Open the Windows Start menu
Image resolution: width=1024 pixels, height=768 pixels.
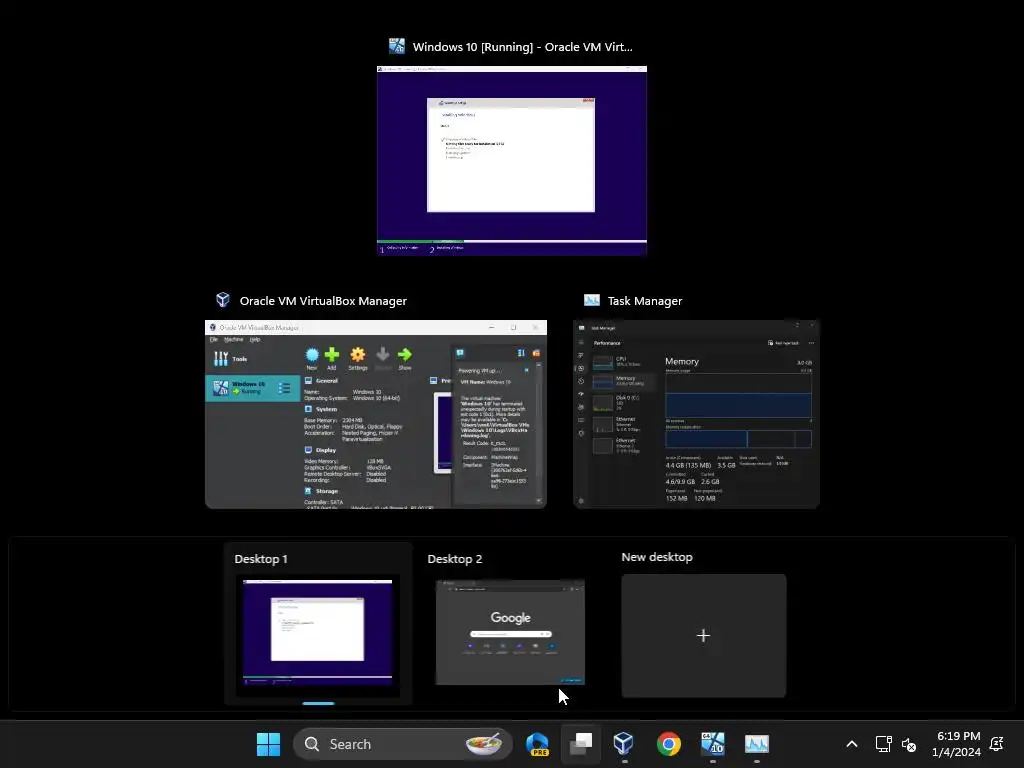(x=268, y=744)
